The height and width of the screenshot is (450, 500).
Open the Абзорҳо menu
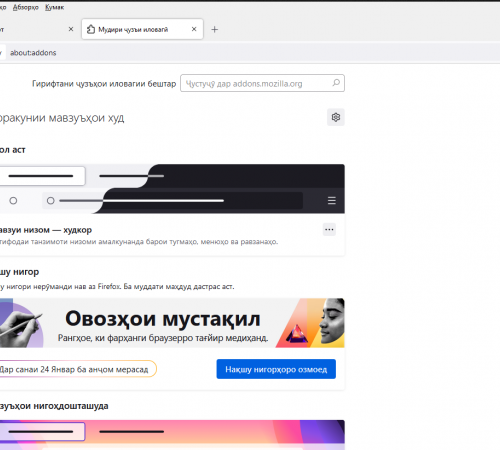click(x=26, y=7)
